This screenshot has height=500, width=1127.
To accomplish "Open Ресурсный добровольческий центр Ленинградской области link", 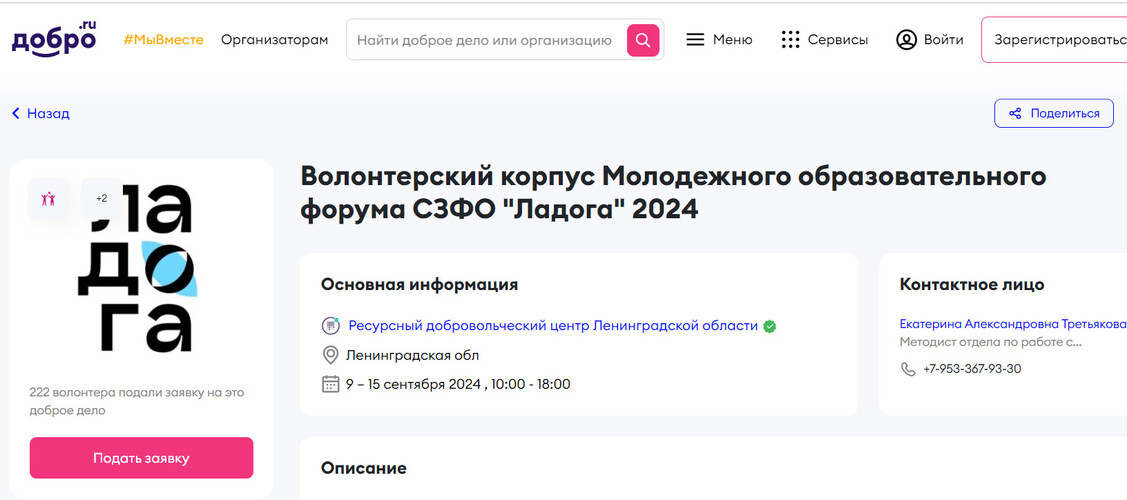I will click(x=552, y=326).
